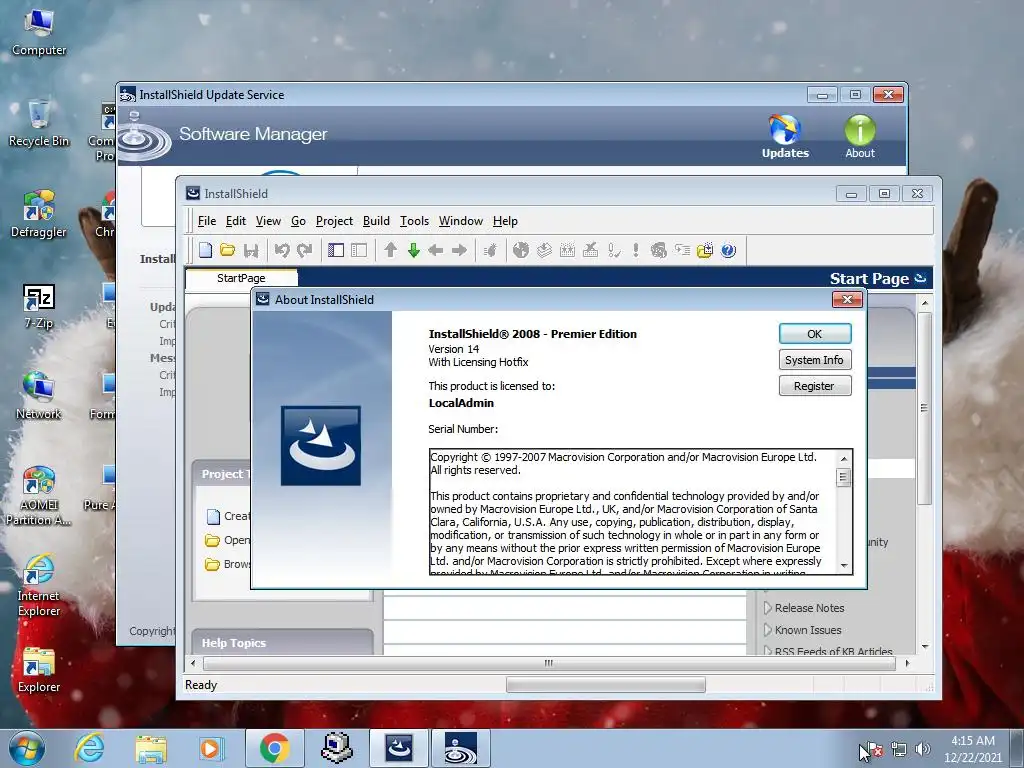Open the Tools menu

pos(415,221)
